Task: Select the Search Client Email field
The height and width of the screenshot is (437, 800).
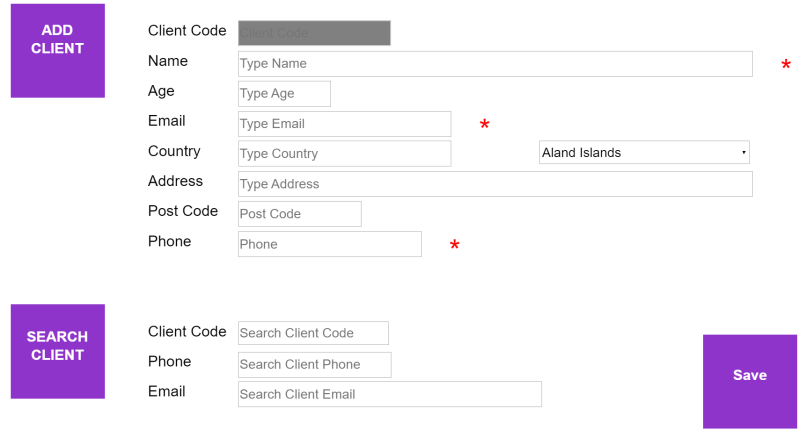Action: pos(390,394)
